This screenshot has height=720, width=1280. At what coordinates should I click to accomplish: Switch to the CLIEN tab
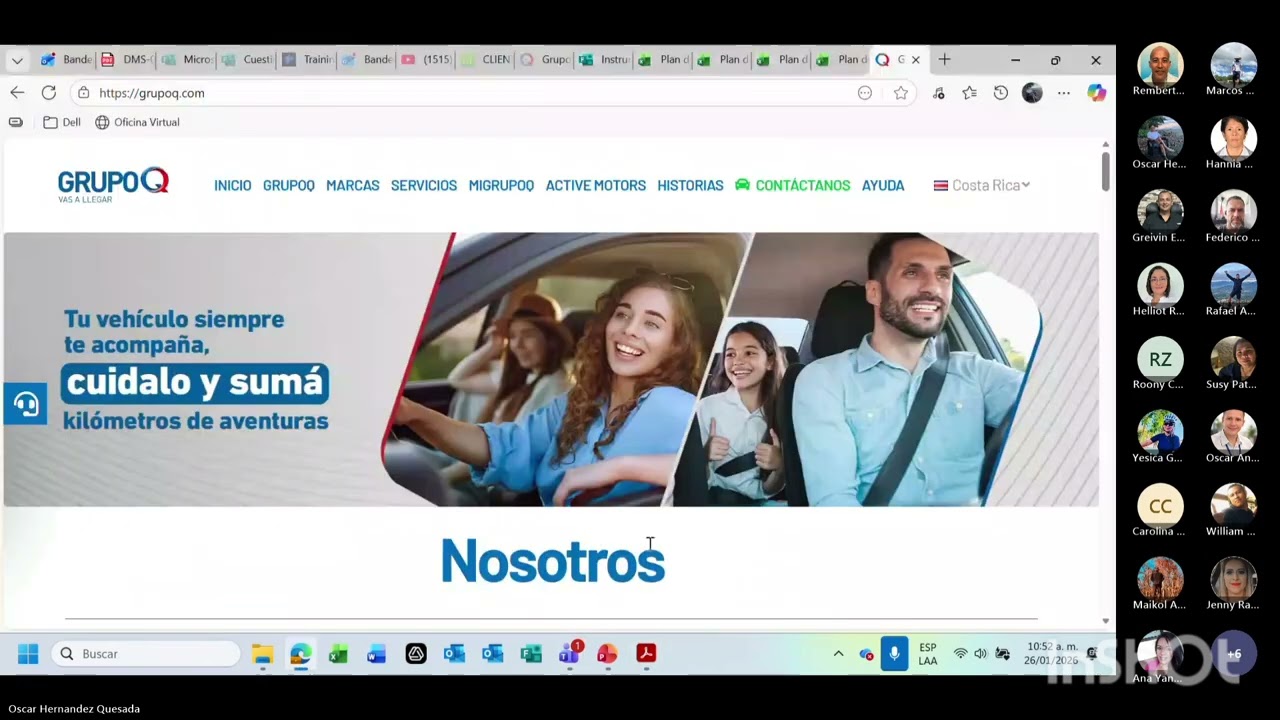pos(486,60)
